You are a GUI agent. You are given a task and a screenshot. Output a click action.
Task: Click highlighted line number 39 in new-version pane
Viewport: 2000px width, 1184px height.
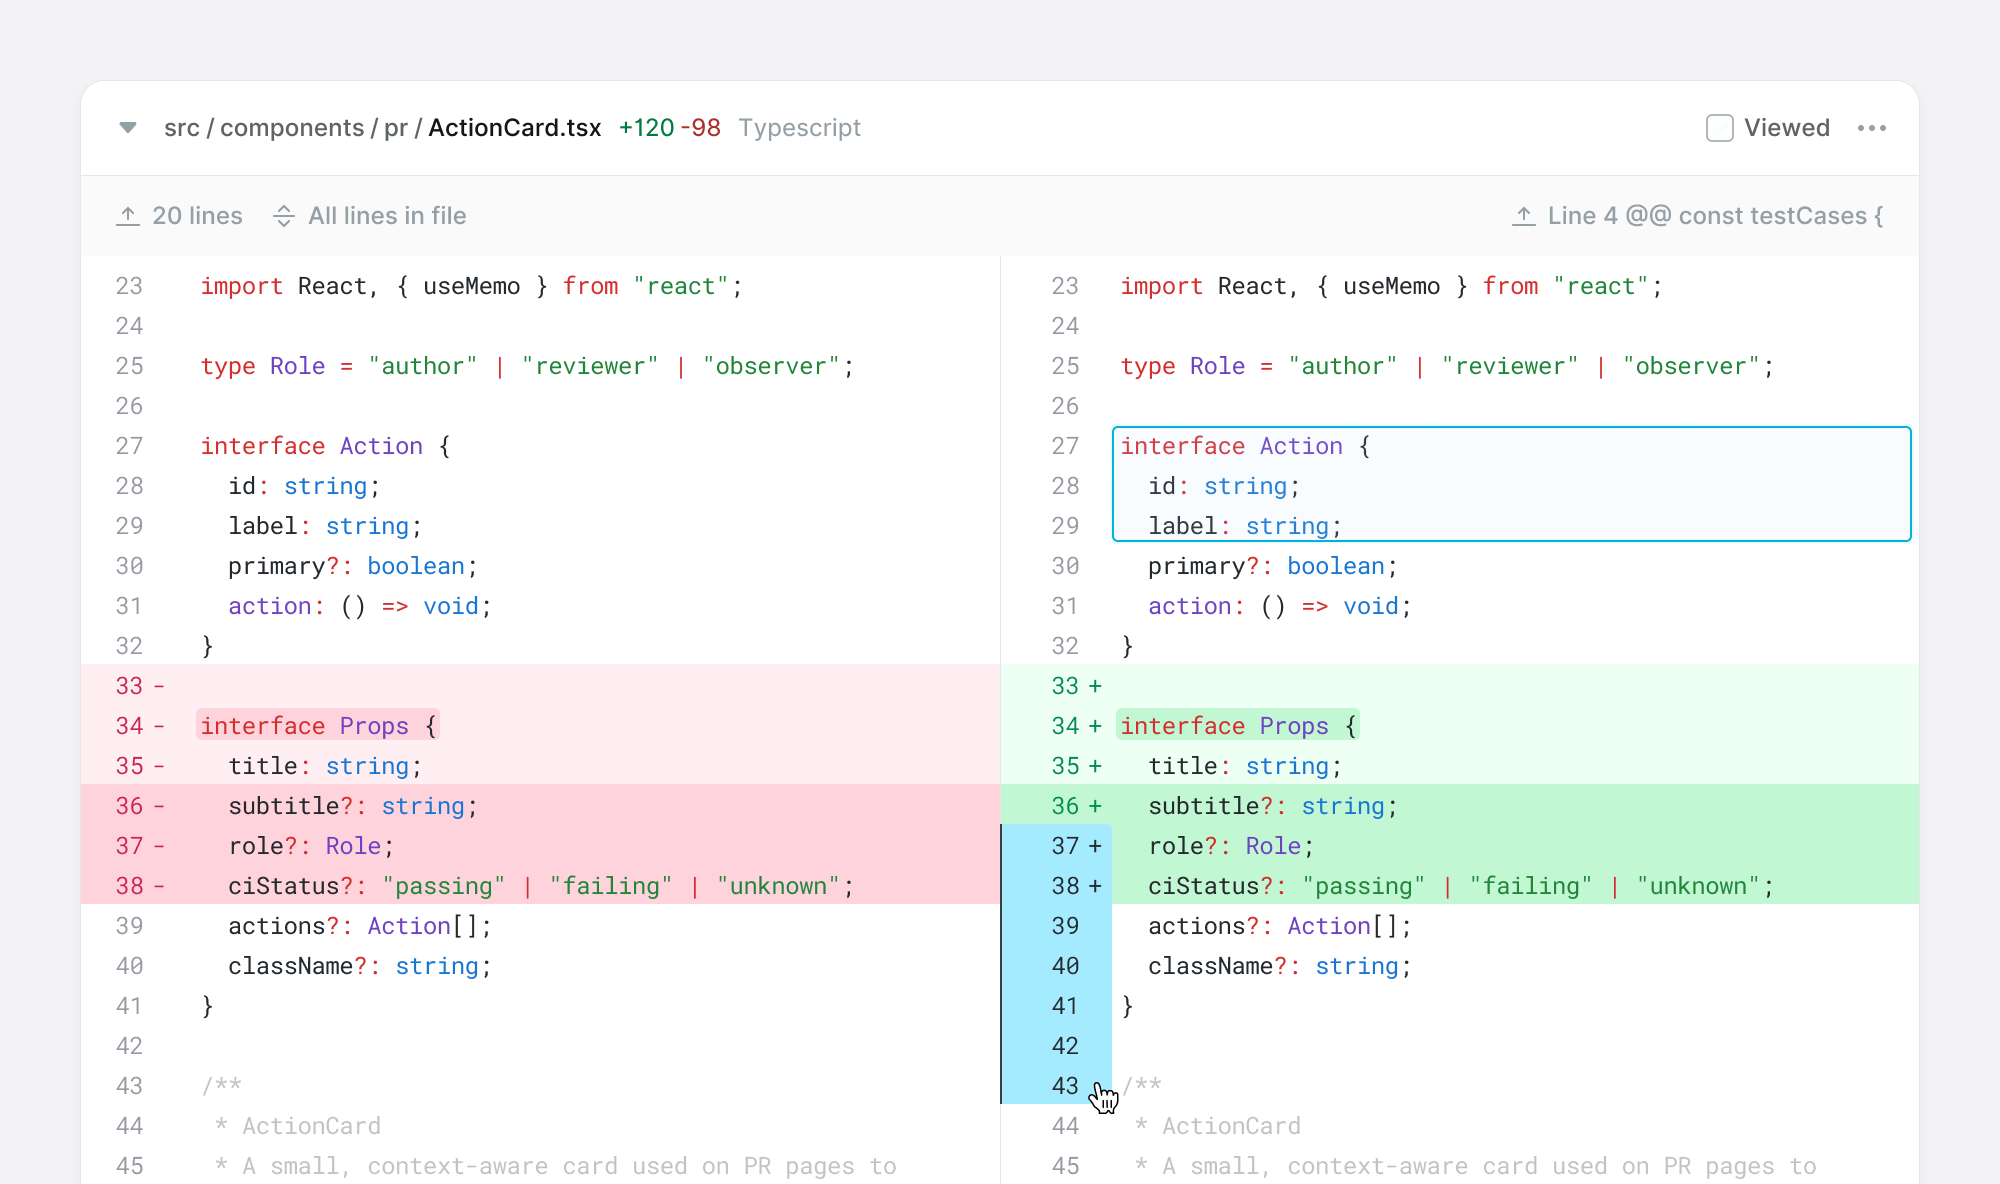[1065, 926]
